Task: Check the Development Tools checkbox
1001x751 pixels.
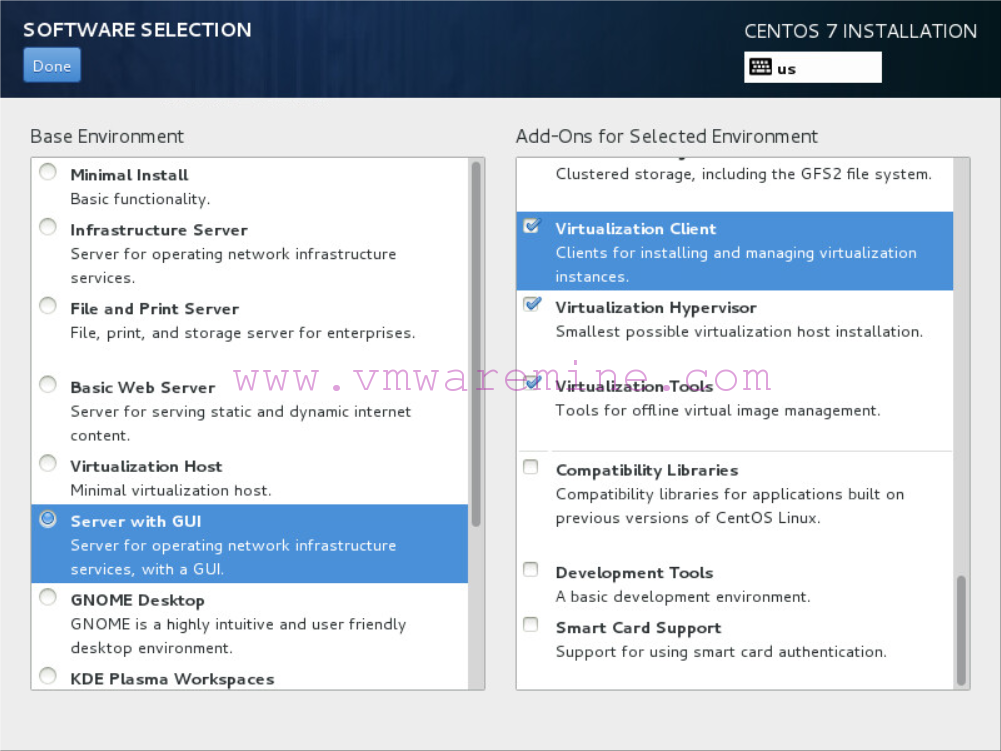Action: pyautogui.click(x=531, y=570)
